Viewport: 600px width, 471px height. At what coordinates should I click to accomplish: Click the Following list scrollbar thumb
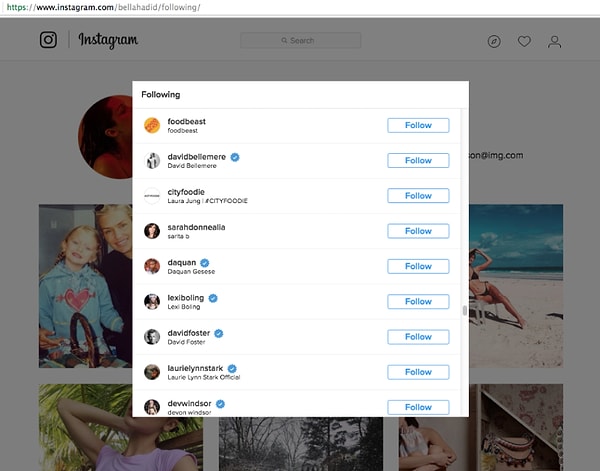(x=463, y=309)
